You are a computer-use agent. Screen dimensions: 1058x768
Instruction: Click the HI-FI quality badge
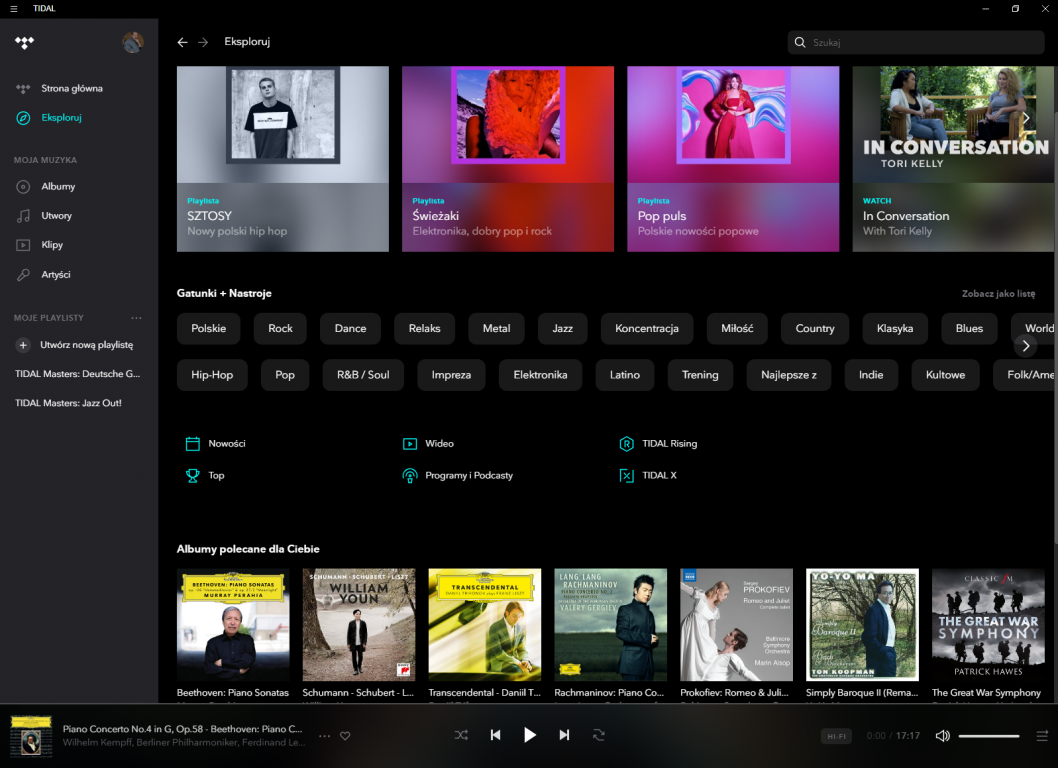(x=837, y=736)
